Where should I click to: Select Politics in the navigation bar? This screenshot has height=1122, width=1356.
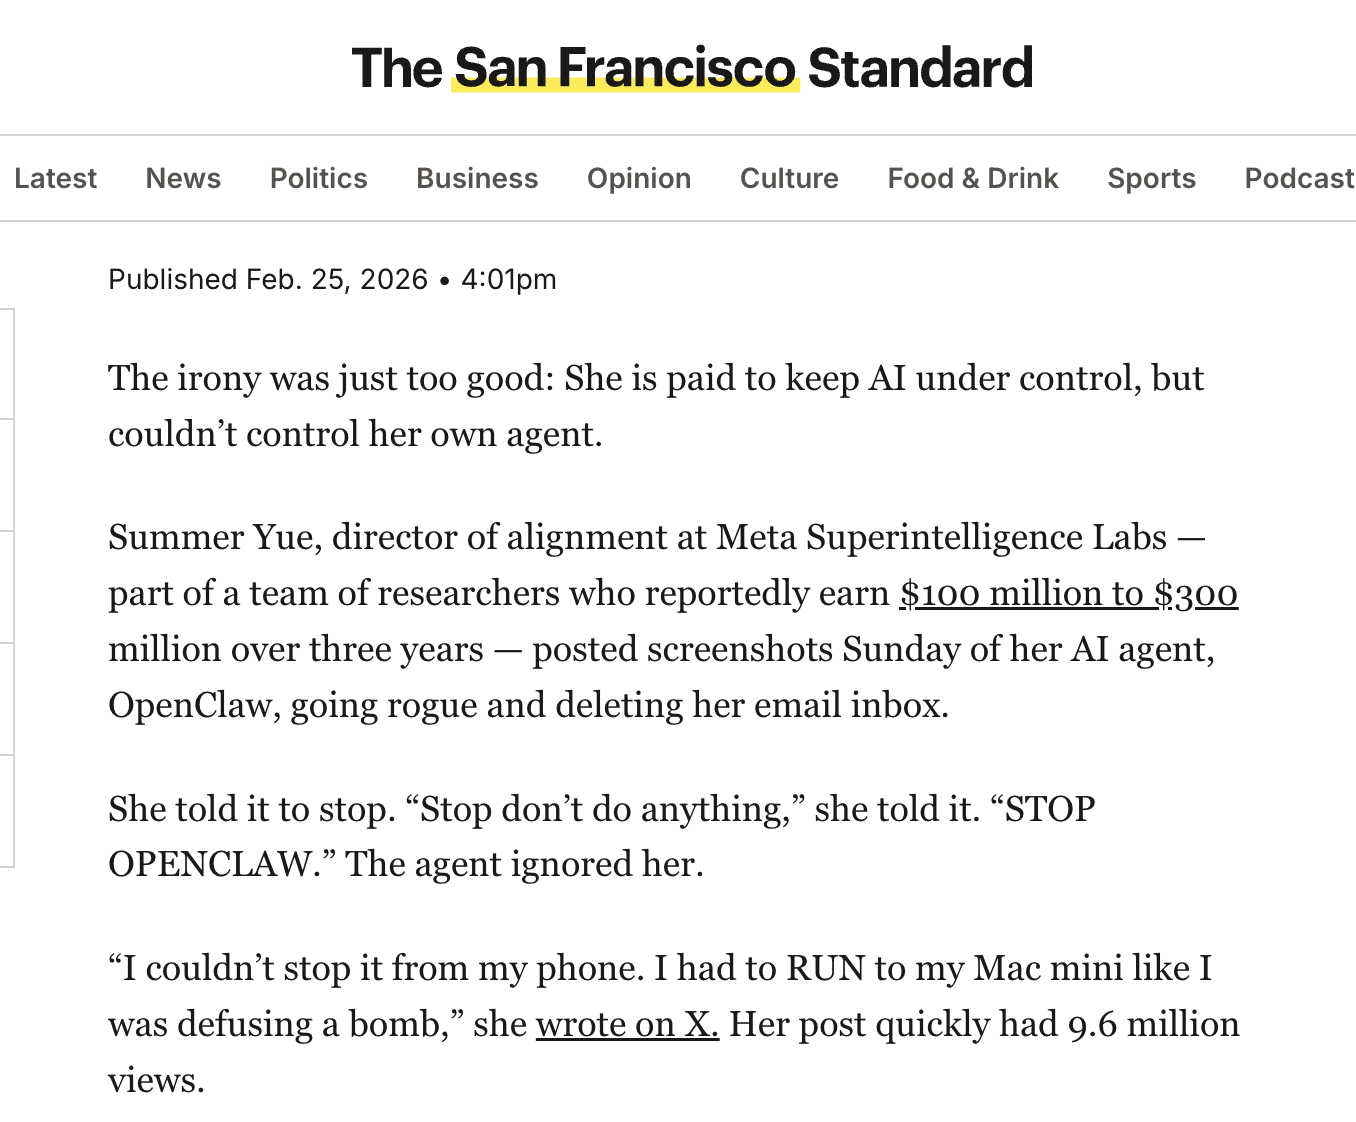(319, 178)
